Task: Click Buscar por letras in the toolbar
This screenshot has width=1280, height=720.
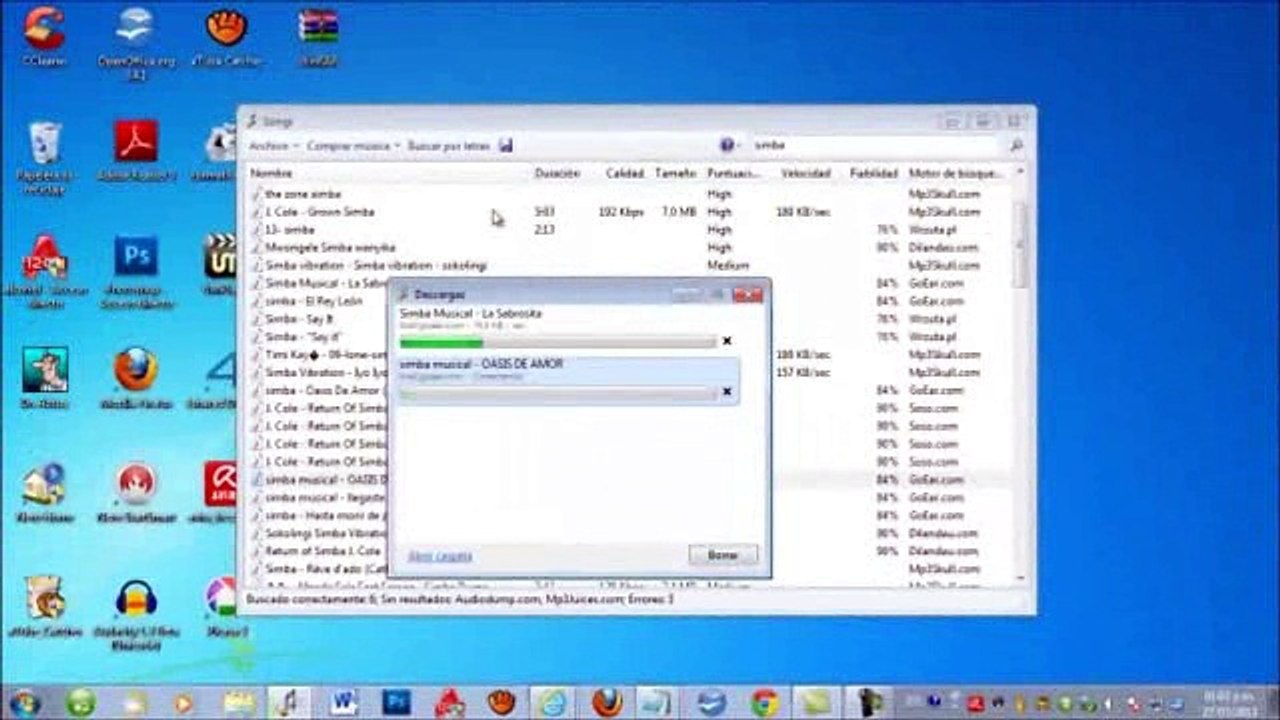Action: point(449,146)
